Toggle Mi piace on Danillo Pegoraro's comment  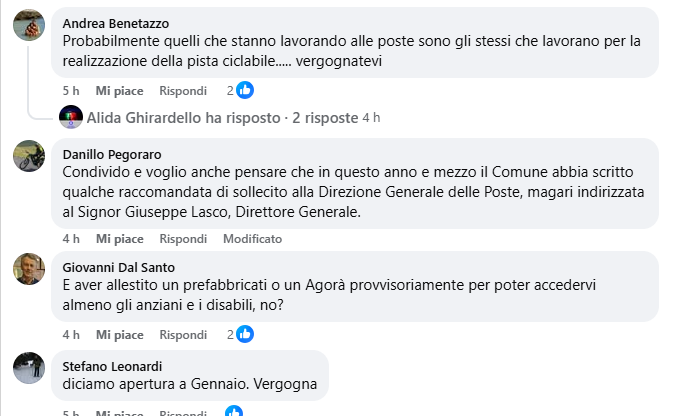click(120, 239)
